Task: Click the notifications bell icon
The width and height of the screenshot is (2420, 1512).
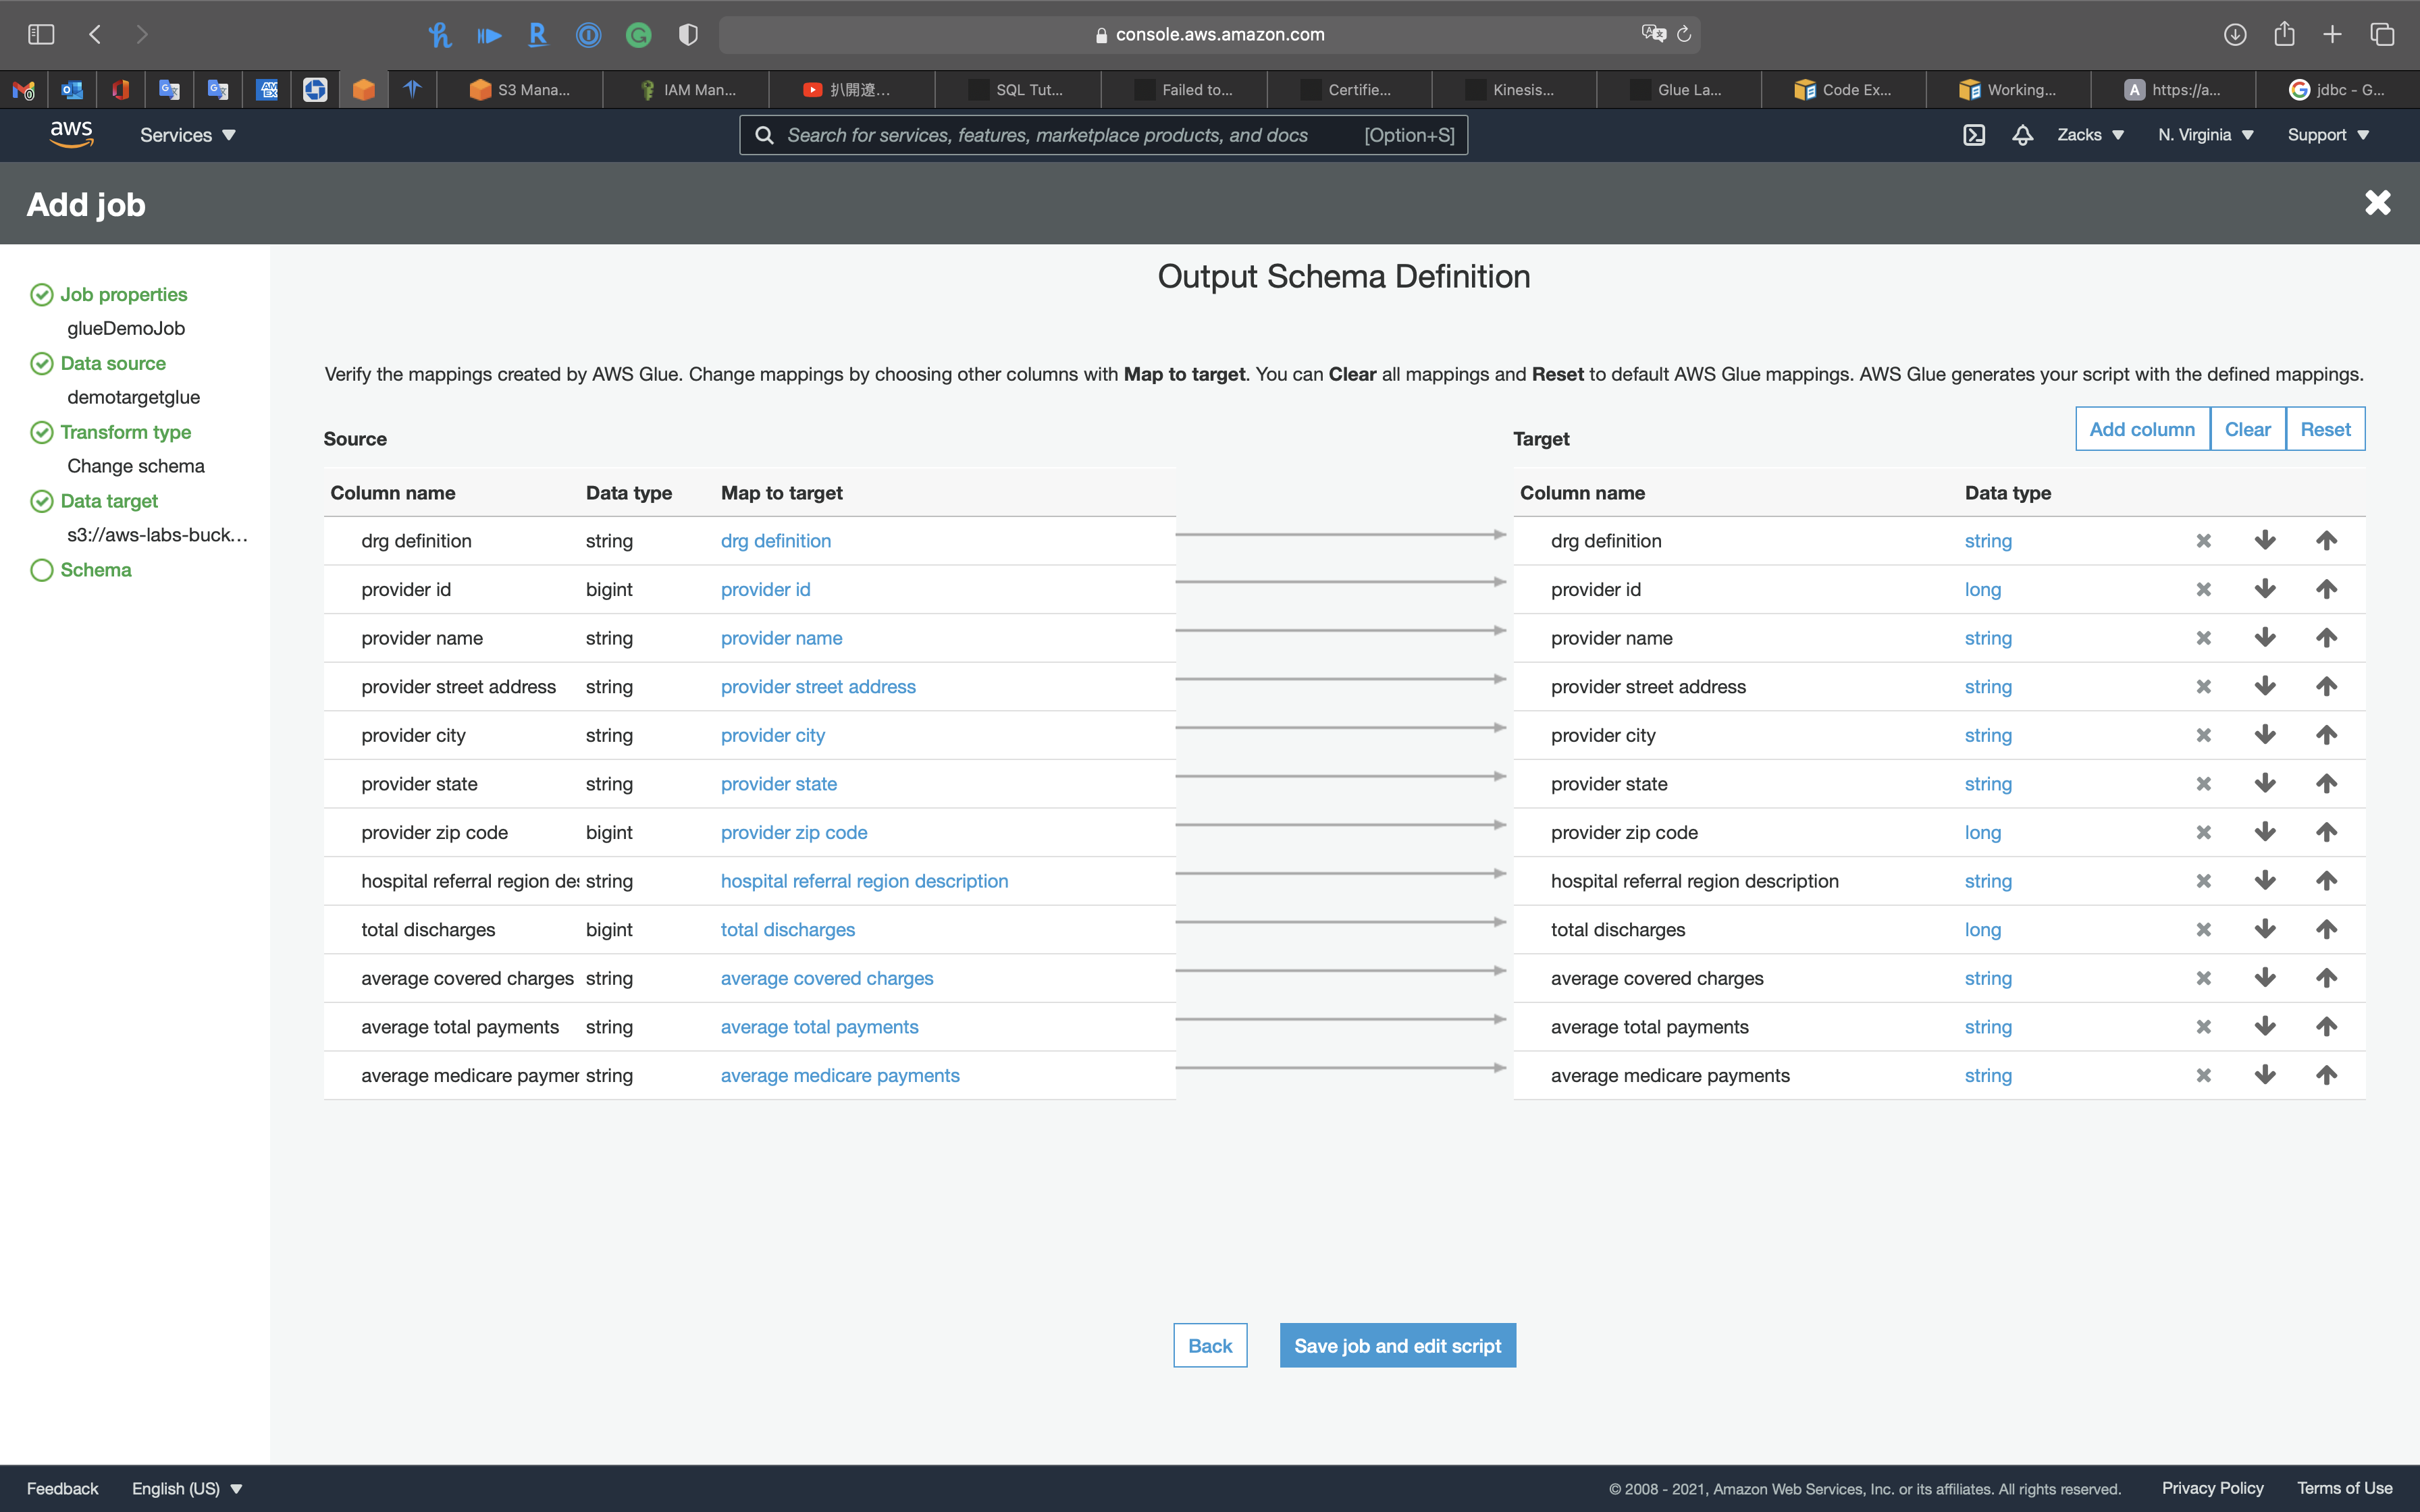Action: pyautogui.click(x=2022, y=135)
